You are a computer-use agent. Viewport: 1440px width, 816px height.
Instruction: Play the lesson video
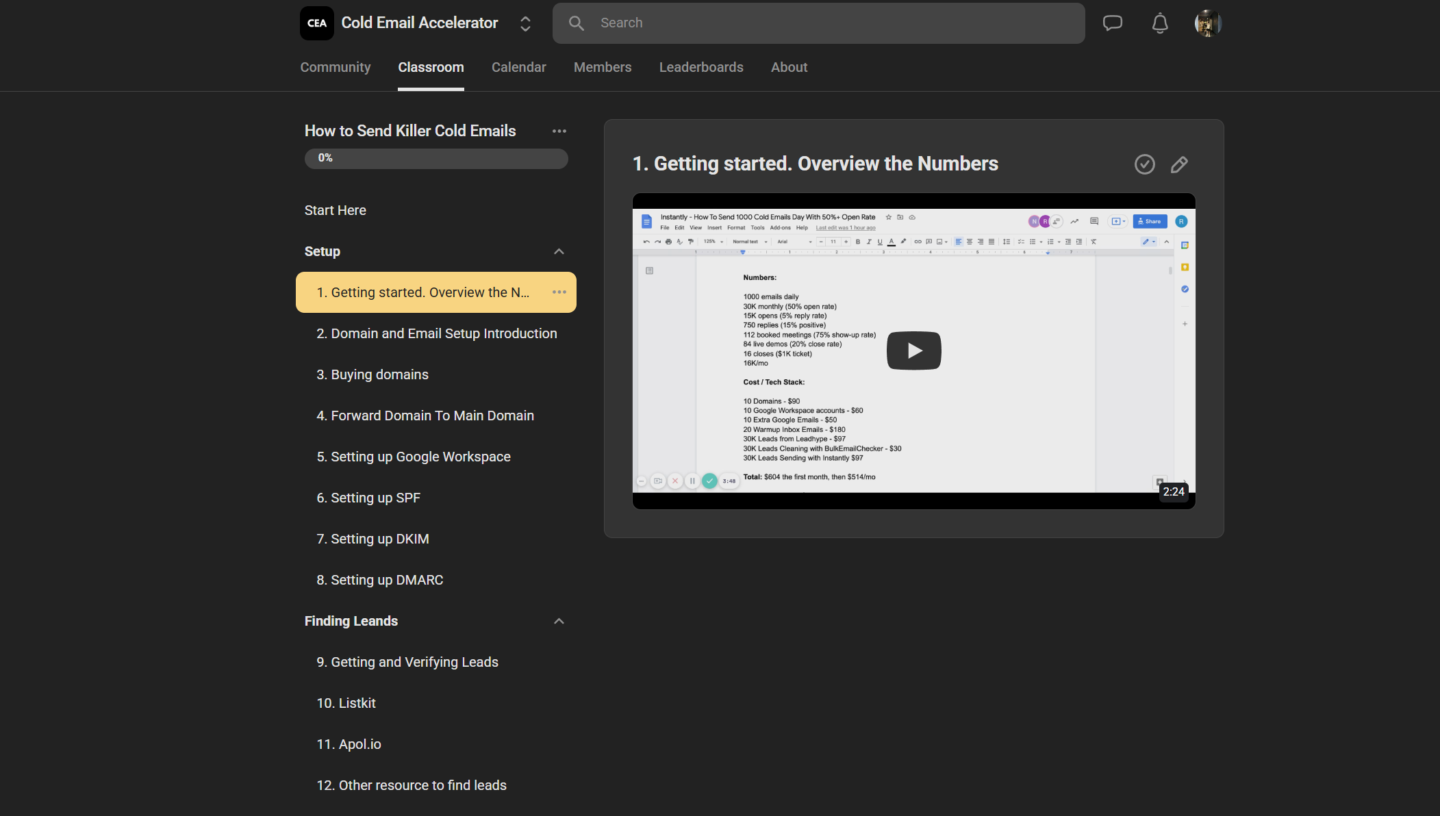click(x=913, y=350)
